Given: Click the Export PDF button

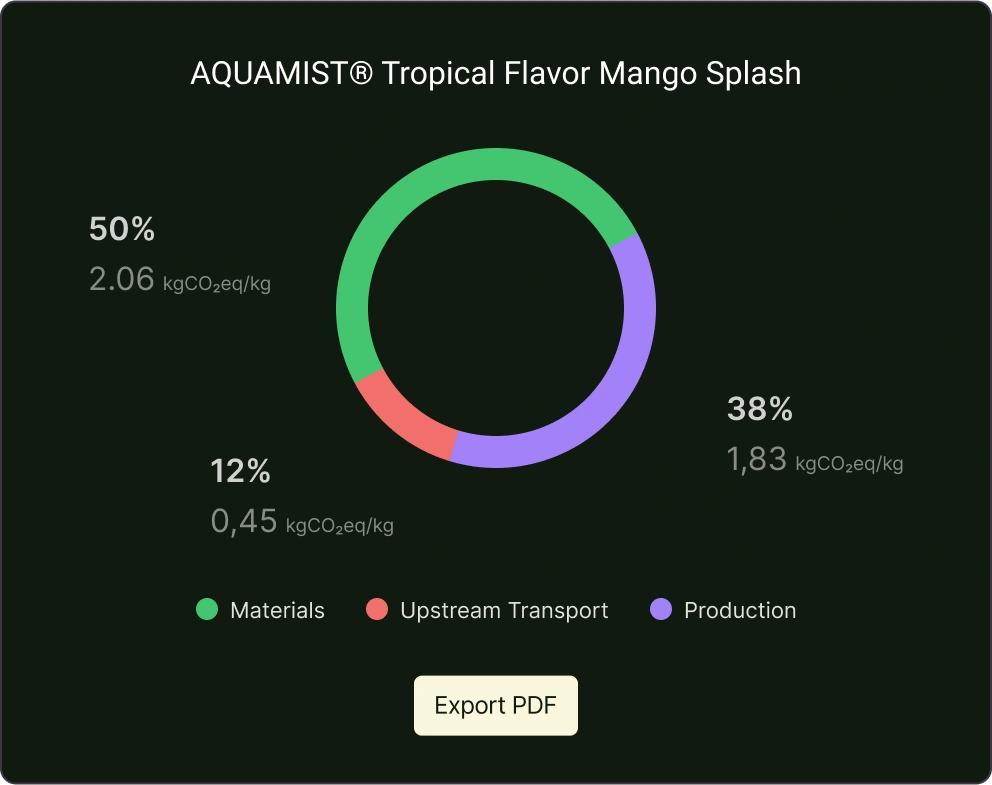Looking at the screenshot, I should pos(495,705).
